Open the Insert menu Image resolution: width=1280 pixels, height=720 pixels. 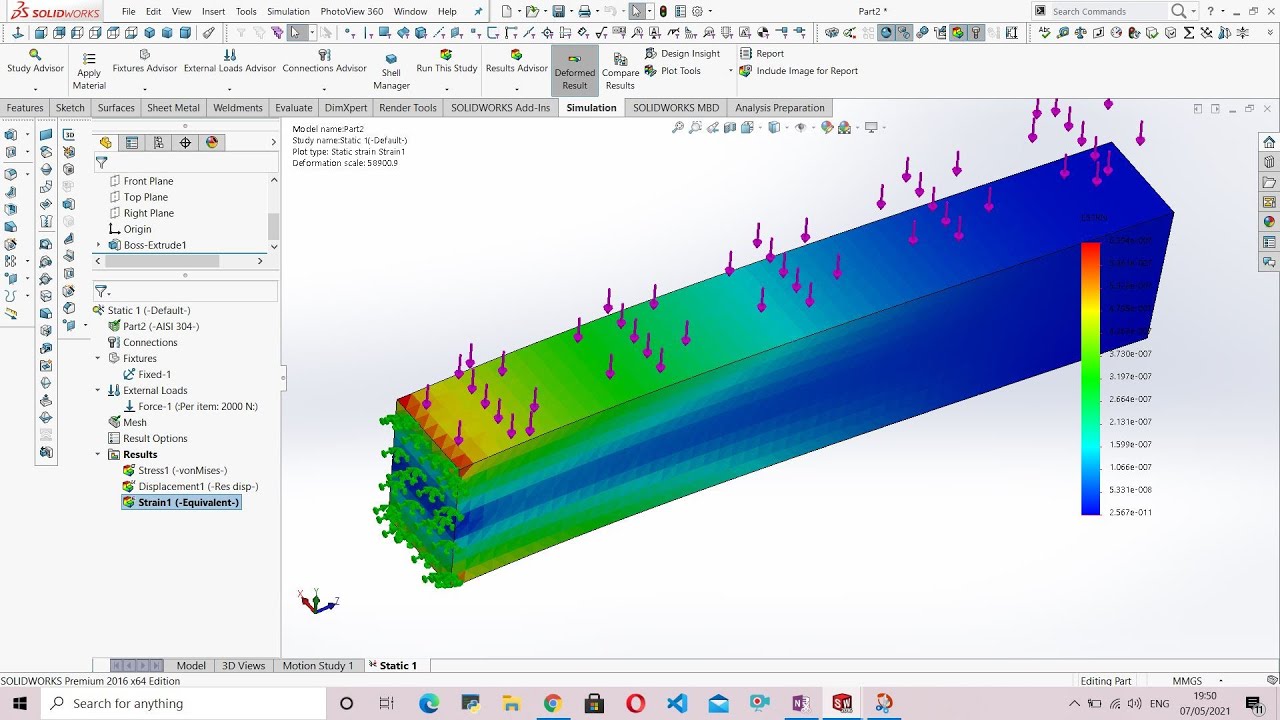pyautogui.click(x=213, y=12)
